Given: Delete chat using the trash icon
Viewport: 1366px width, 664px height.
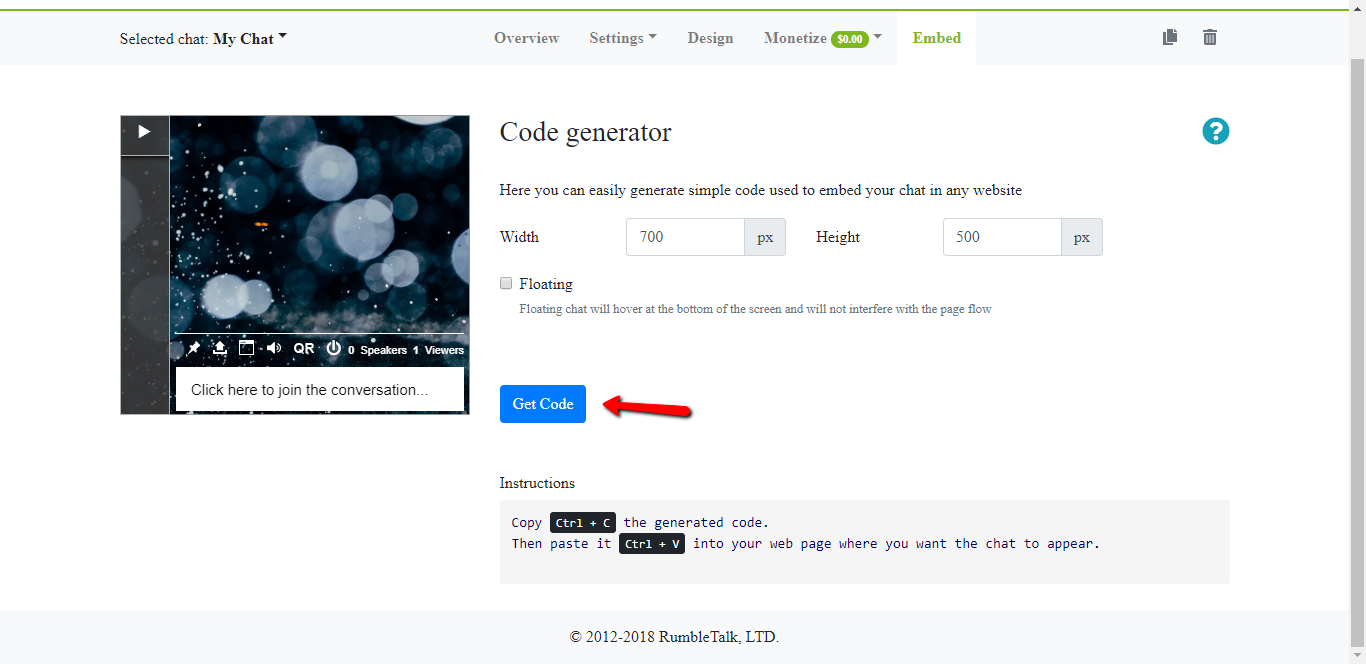Looking at the screenshot, I should pos(1210,37).
